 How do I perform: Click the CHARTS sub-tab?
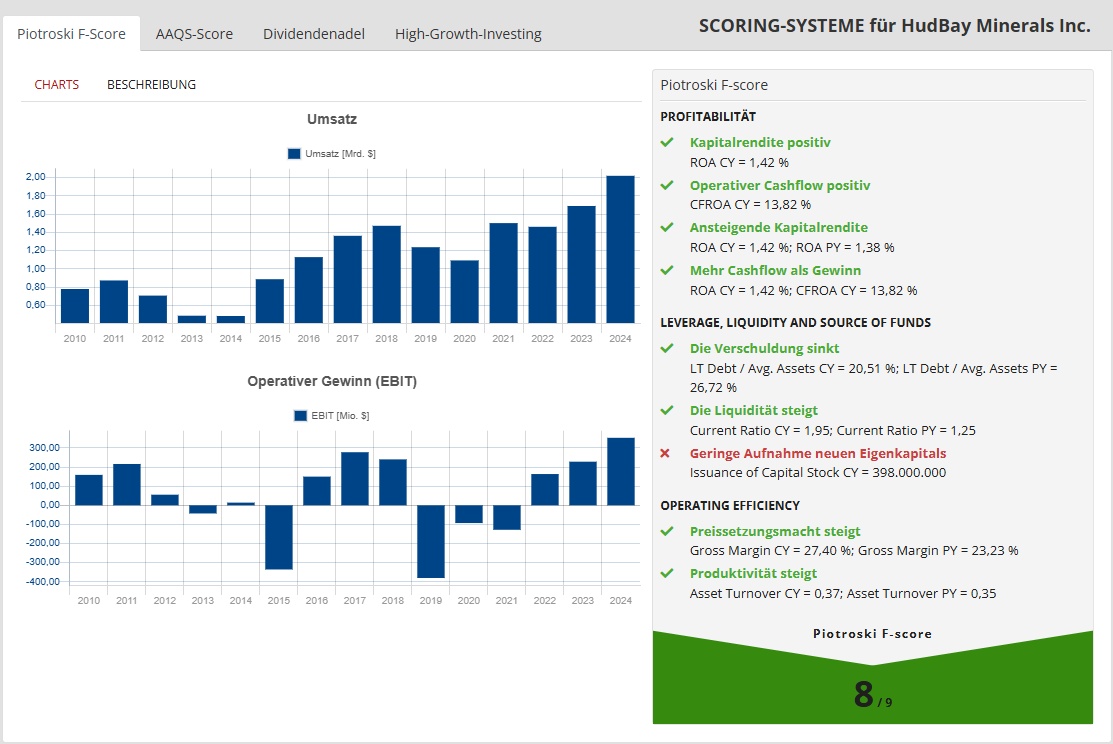(x=57, y=85)
